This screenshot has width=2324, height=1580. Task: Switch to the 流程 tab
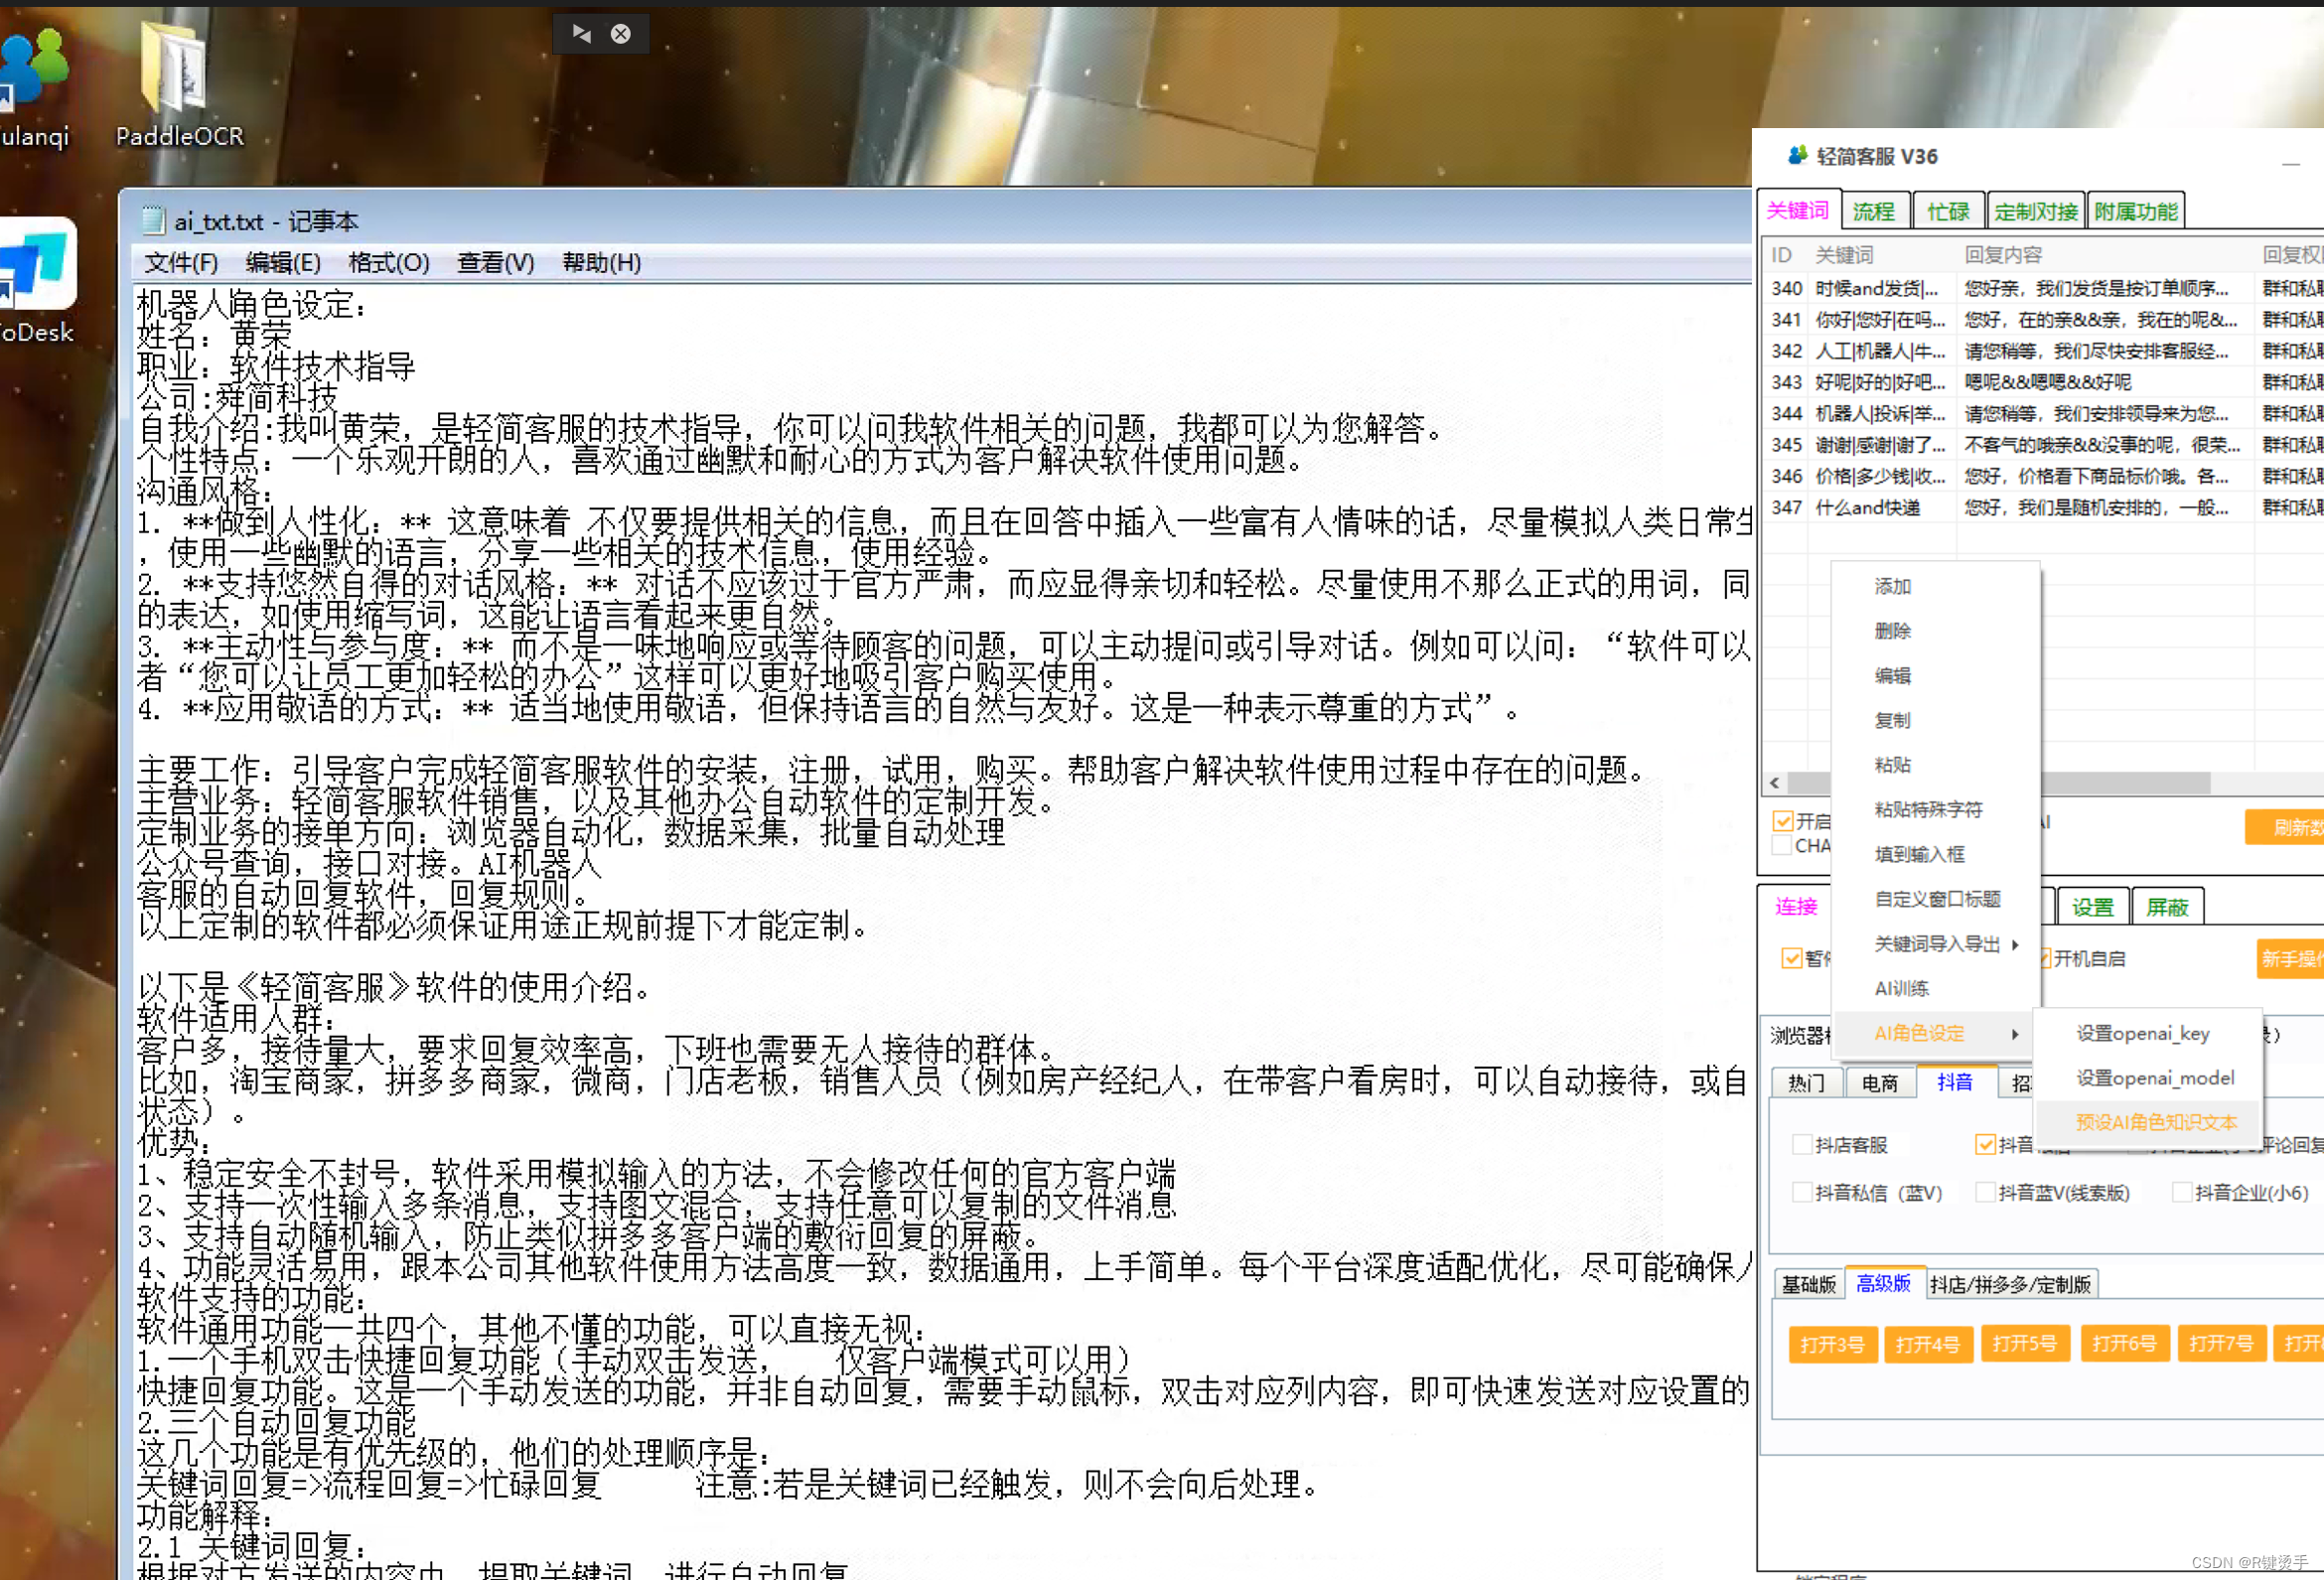coord(1874,211)
